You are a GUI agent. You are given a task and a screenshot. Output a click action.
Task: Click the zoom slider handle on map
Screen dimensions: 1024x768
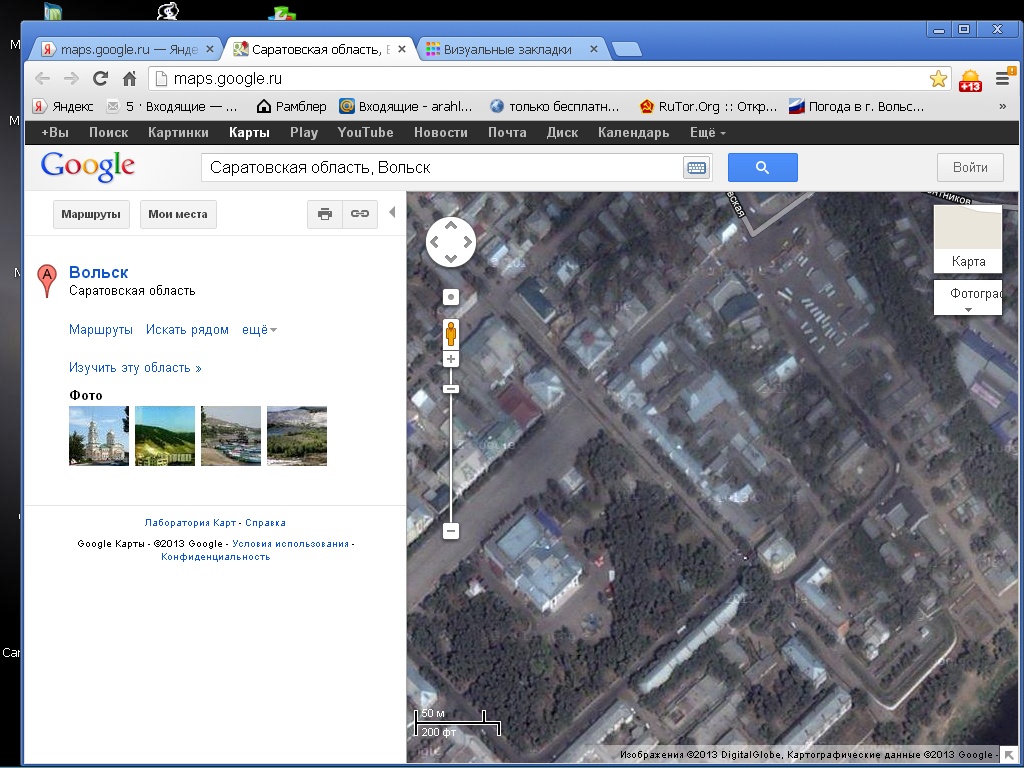click(451, 388)
